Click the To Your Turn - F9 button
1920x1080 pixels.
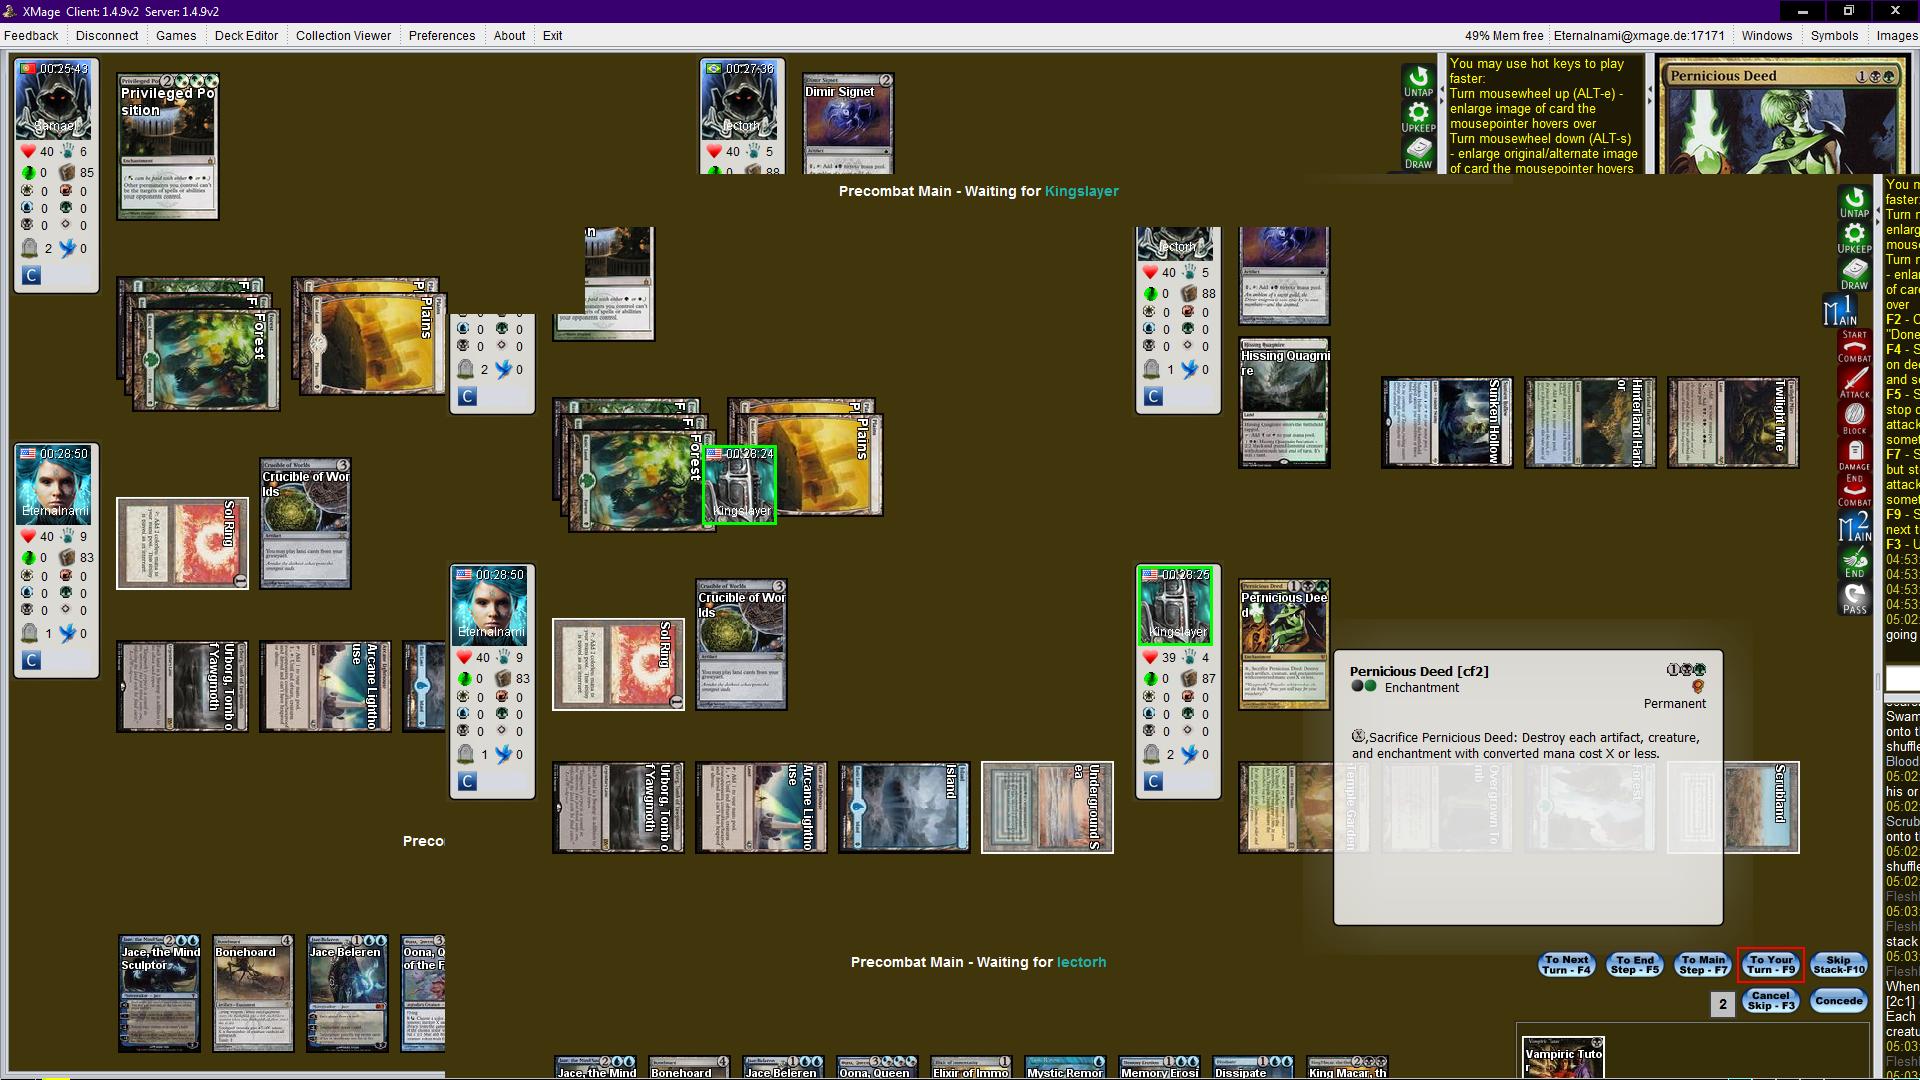[x=1771, y=964]
